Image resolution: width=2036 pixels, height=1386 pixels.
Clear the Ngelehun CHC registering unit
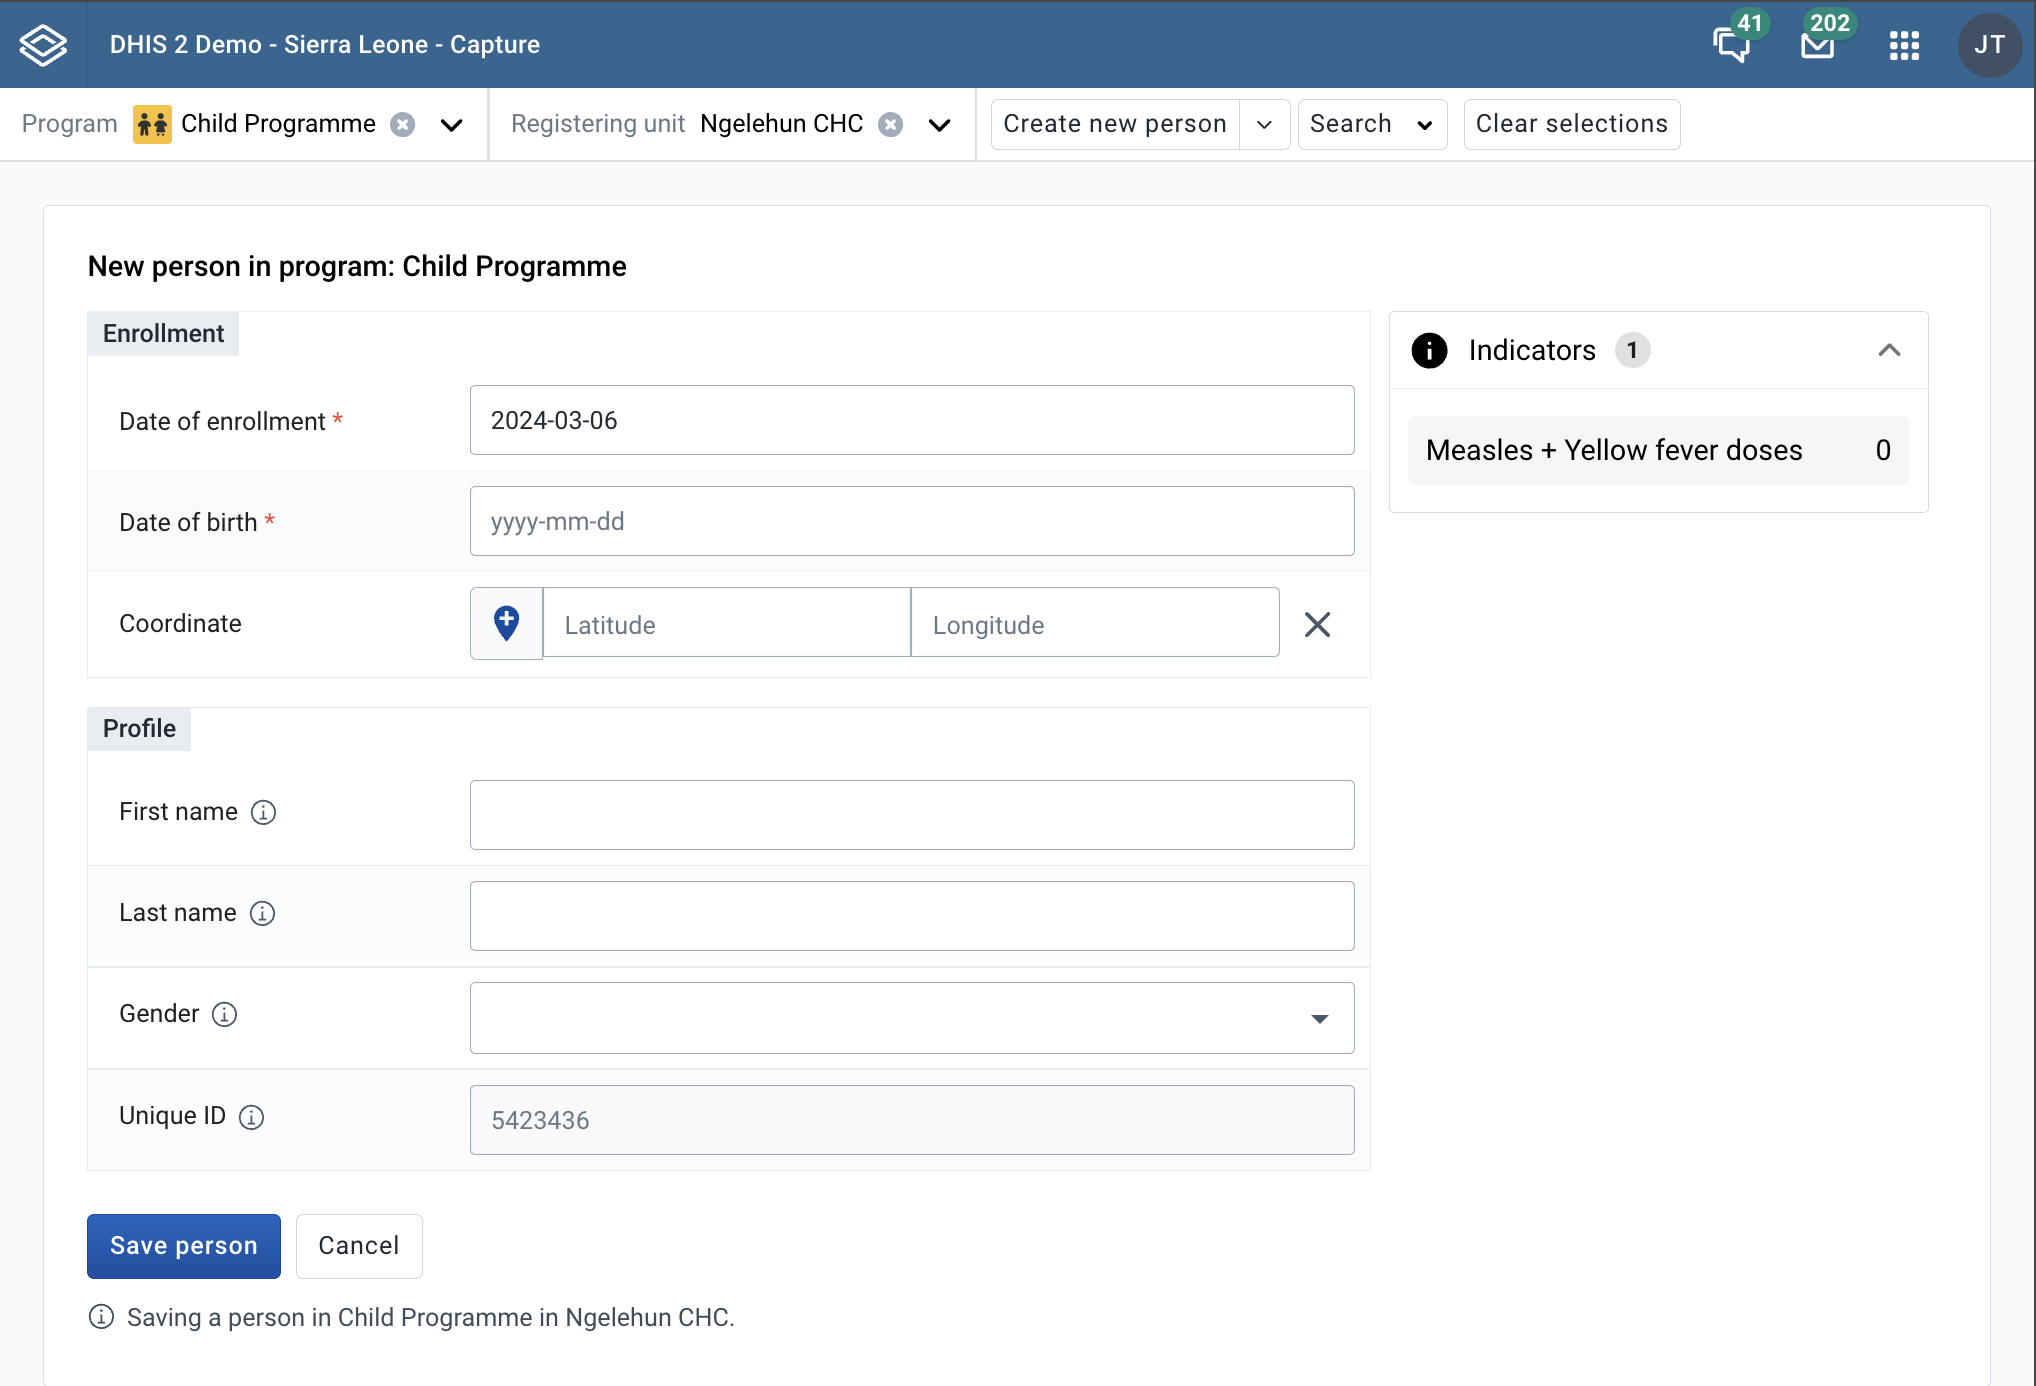(890, 124)
